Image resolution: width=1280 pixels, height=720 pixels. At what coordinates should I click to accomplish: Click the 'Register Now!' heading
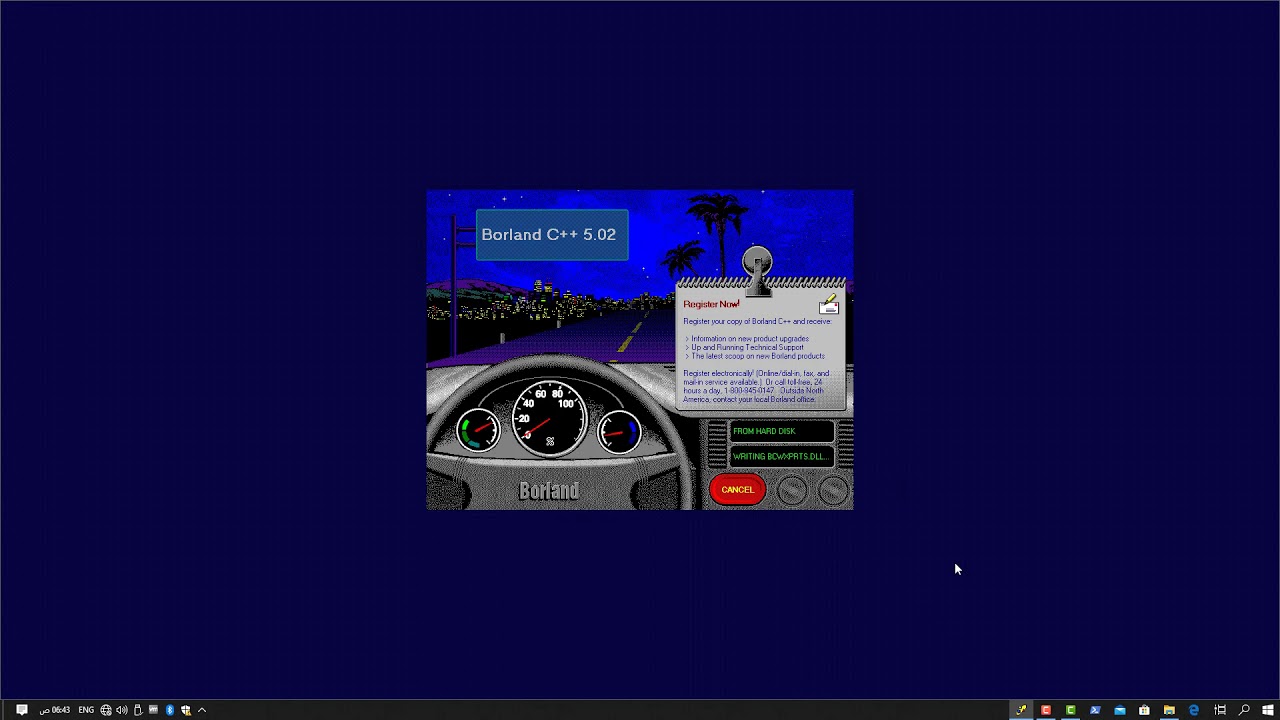711,304
